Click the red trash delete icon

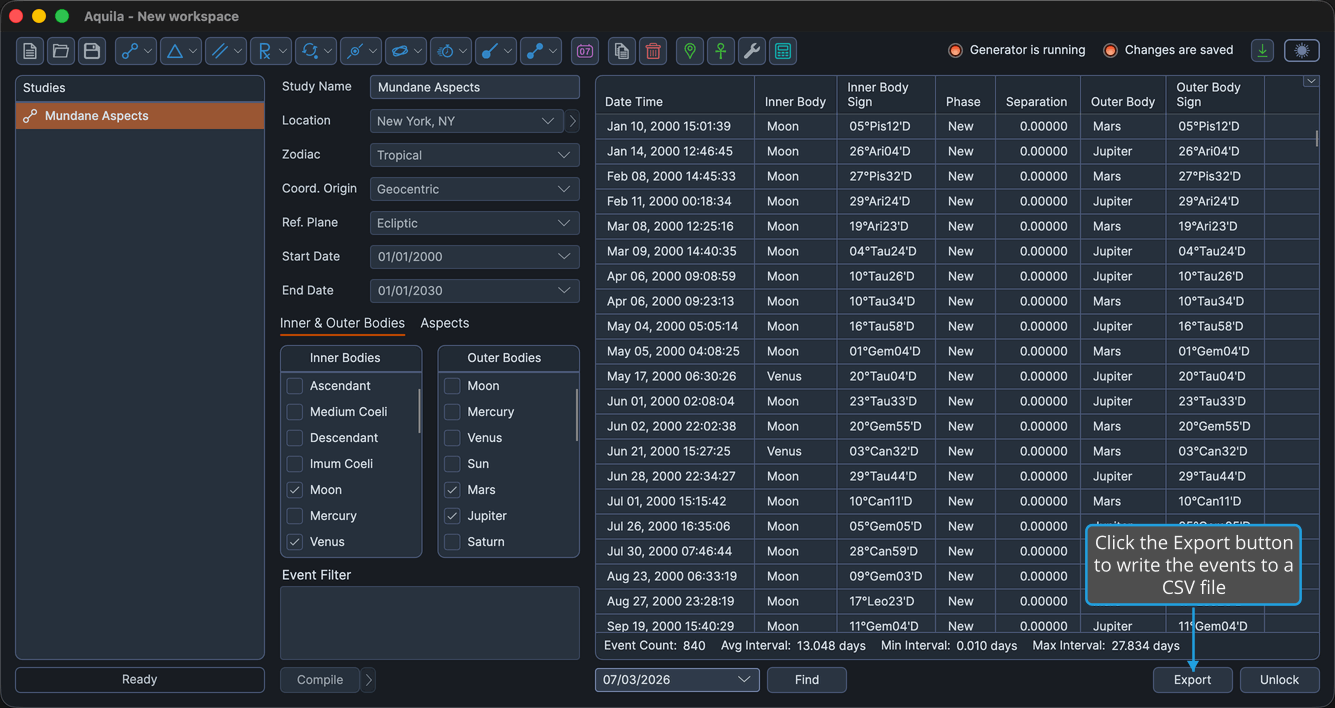(653, 51)
